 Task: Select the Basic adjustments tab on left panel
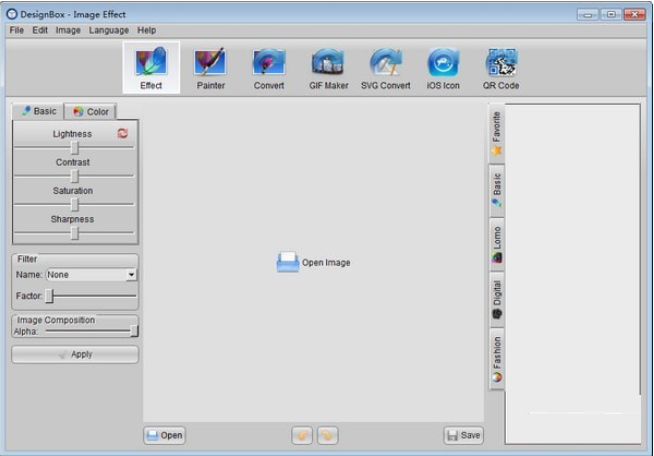[x=38, y=111]
